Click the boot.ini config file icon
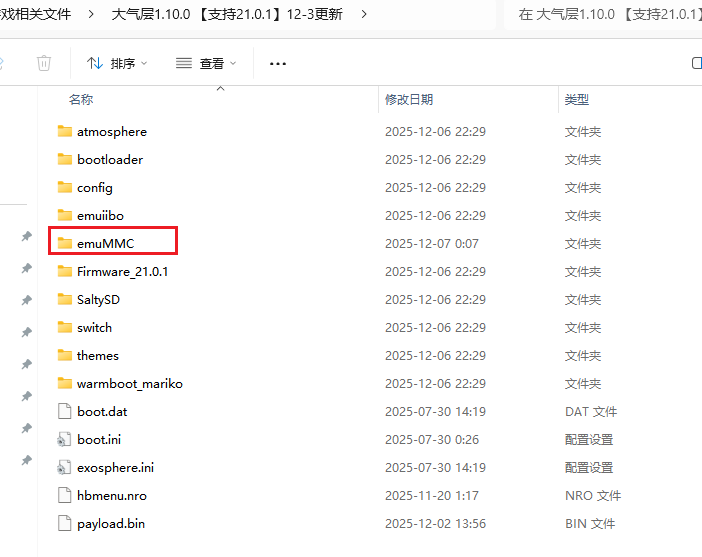The height and width of the screenshot is (557, 702). [x=65, y=439]
